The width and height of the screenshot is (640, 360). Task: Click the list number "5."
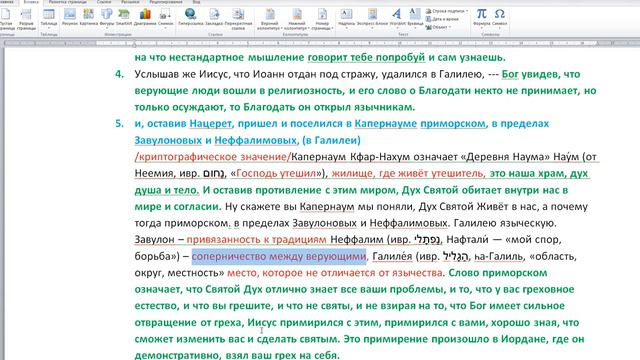pos(119,124)
